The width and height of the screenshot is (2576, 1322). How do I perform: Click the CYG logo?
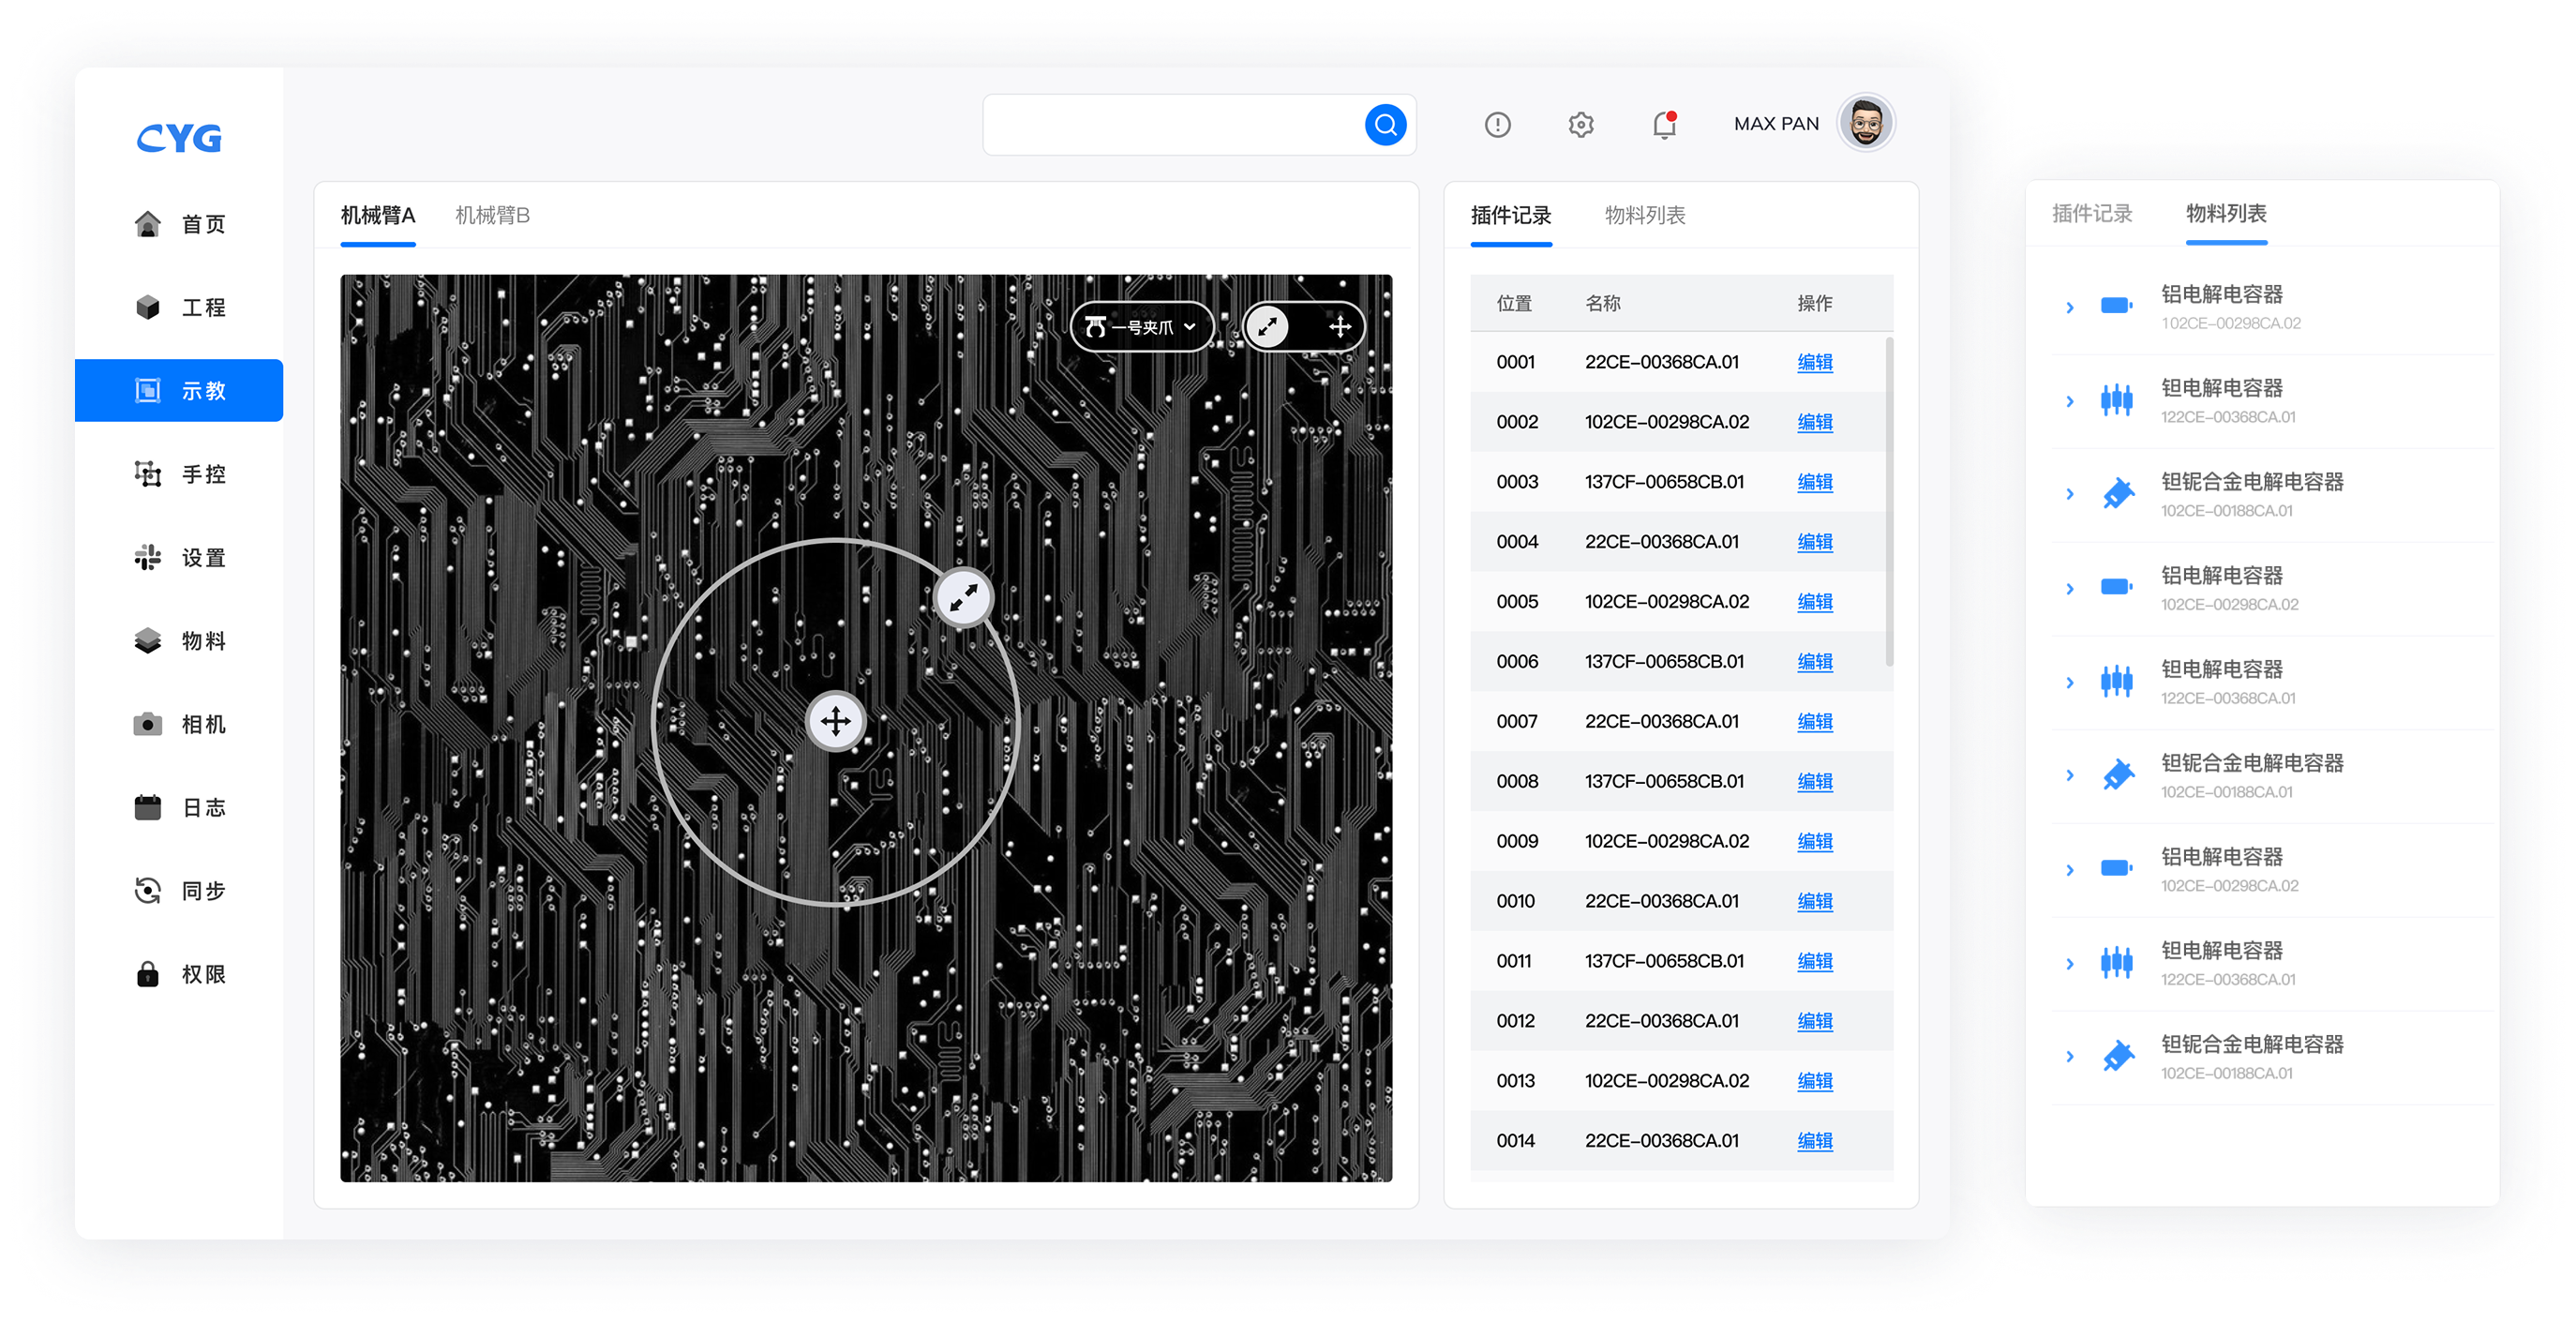point(179,138)
